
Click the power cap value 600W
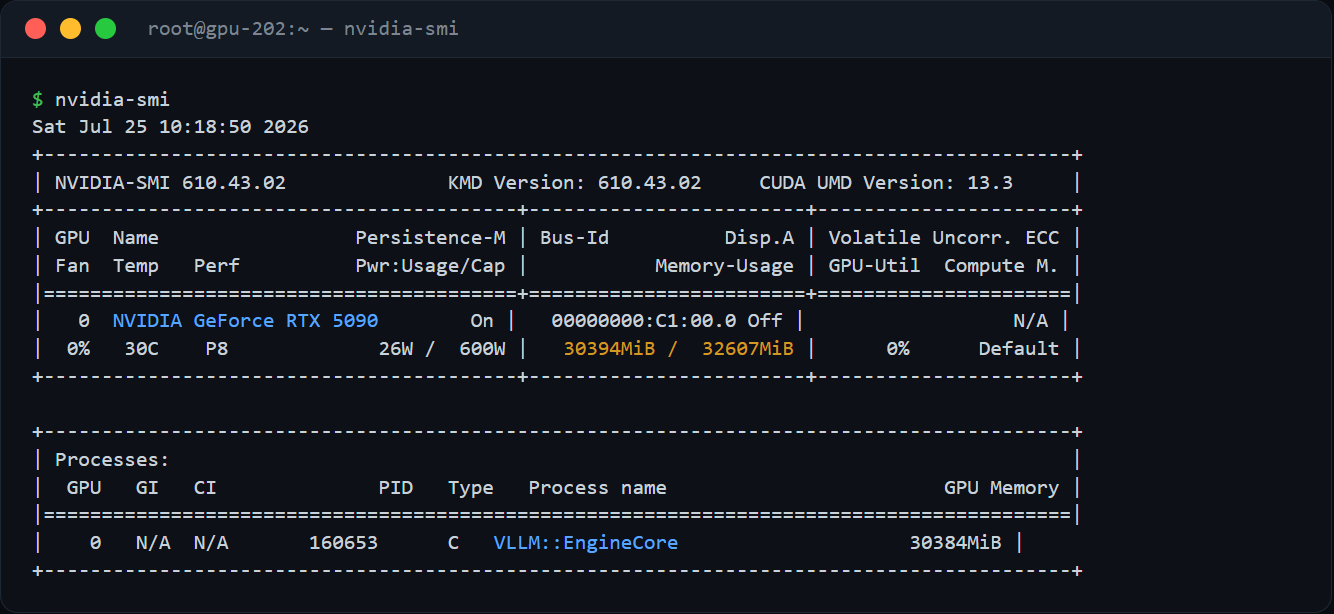click(x=482, y=349)
